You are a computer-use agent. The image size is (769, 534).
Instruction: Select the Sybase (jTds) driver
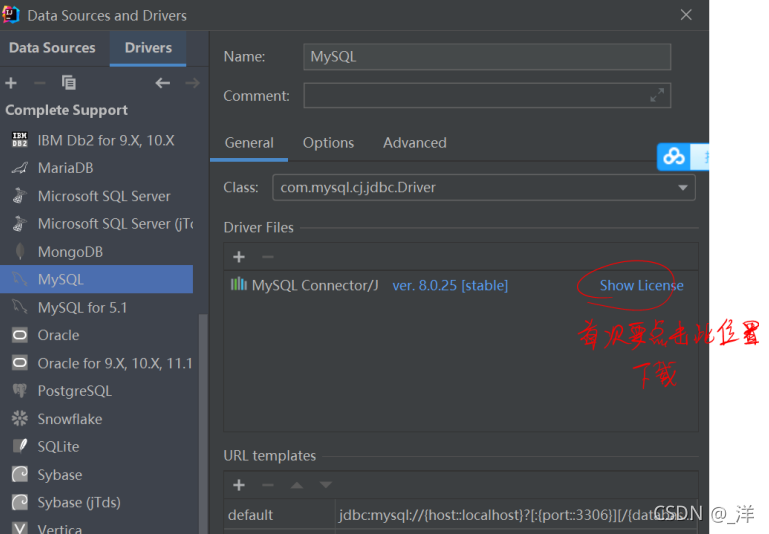pos(97,502)
